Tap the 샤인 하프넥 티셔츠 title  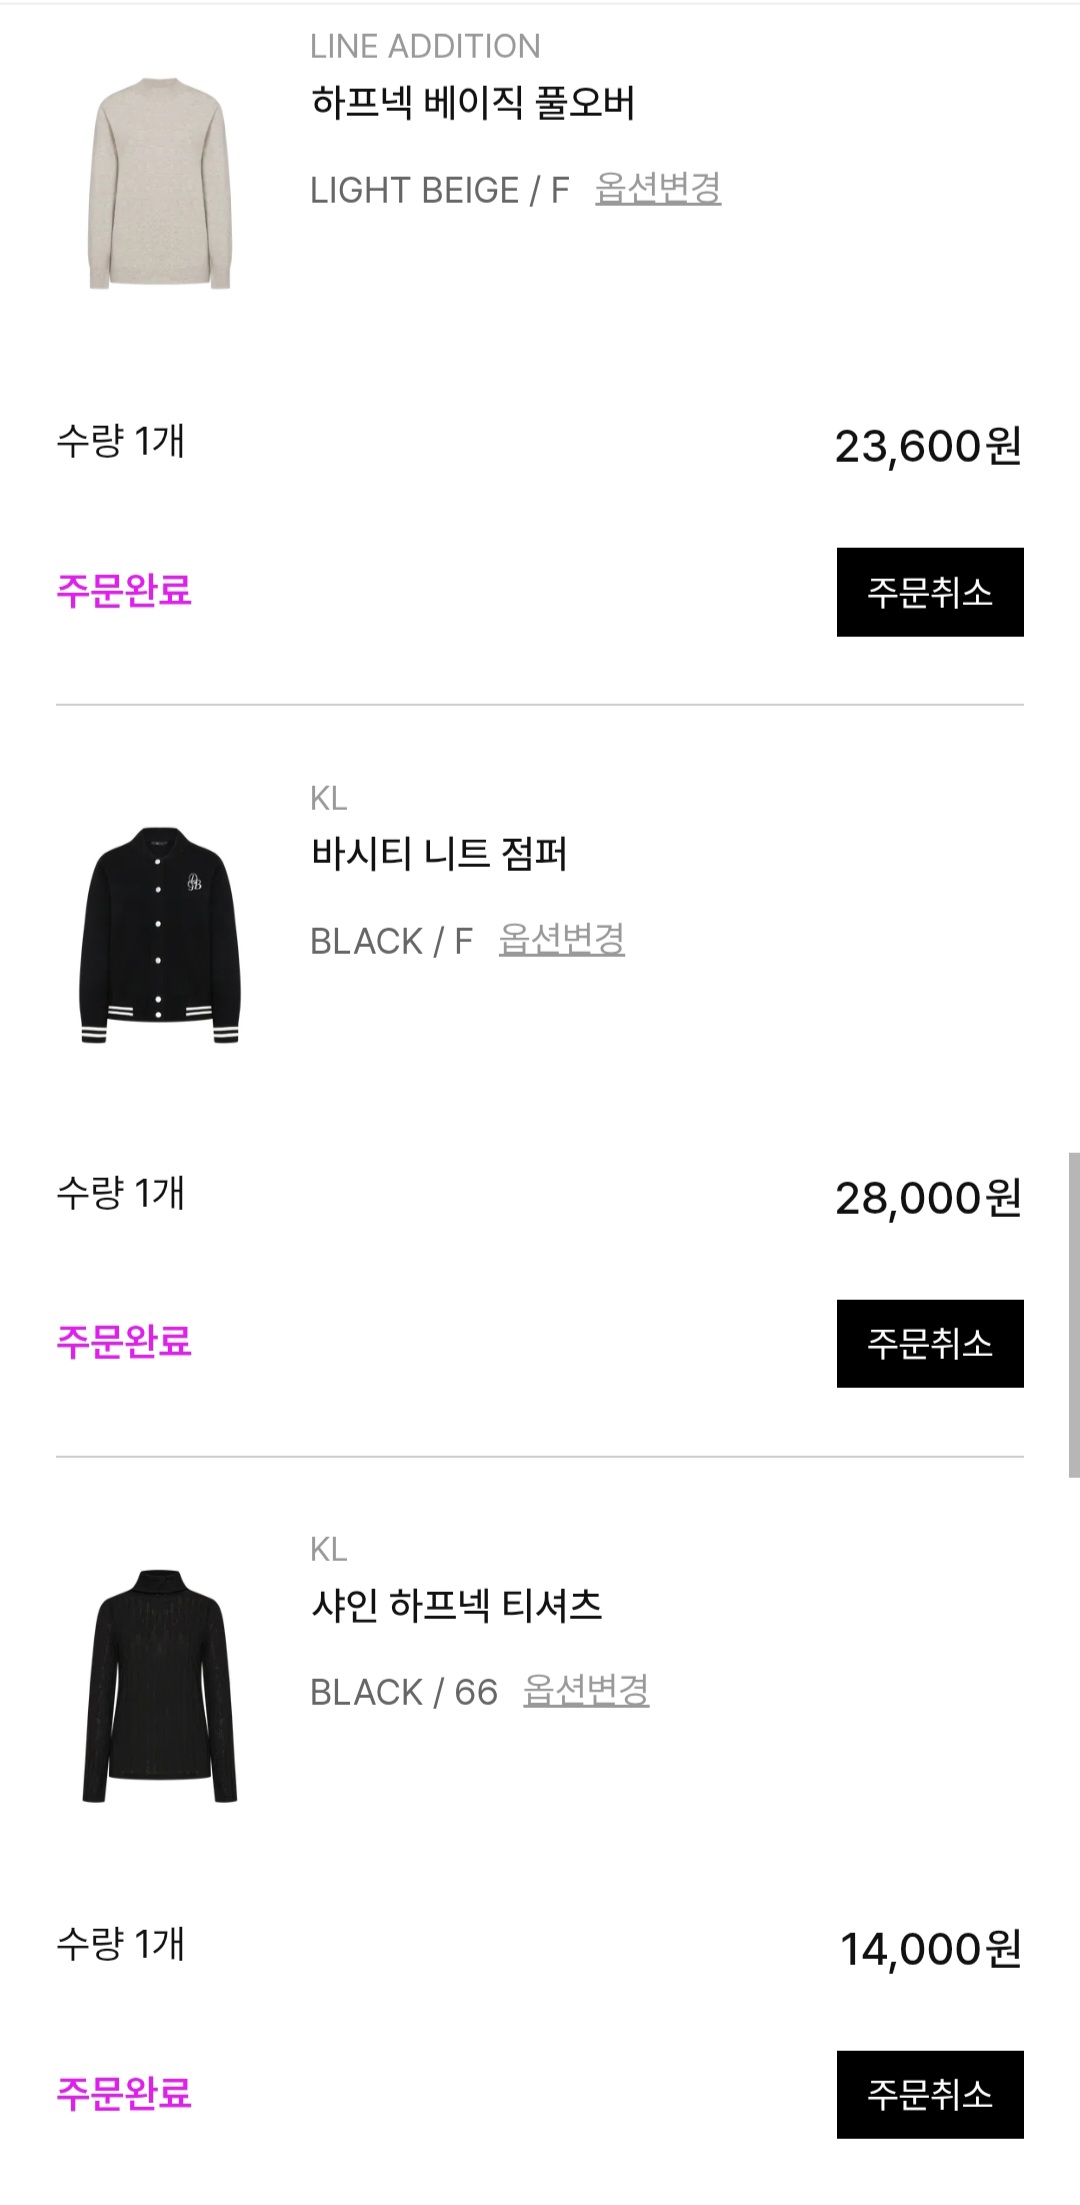tap(457, 1605)
